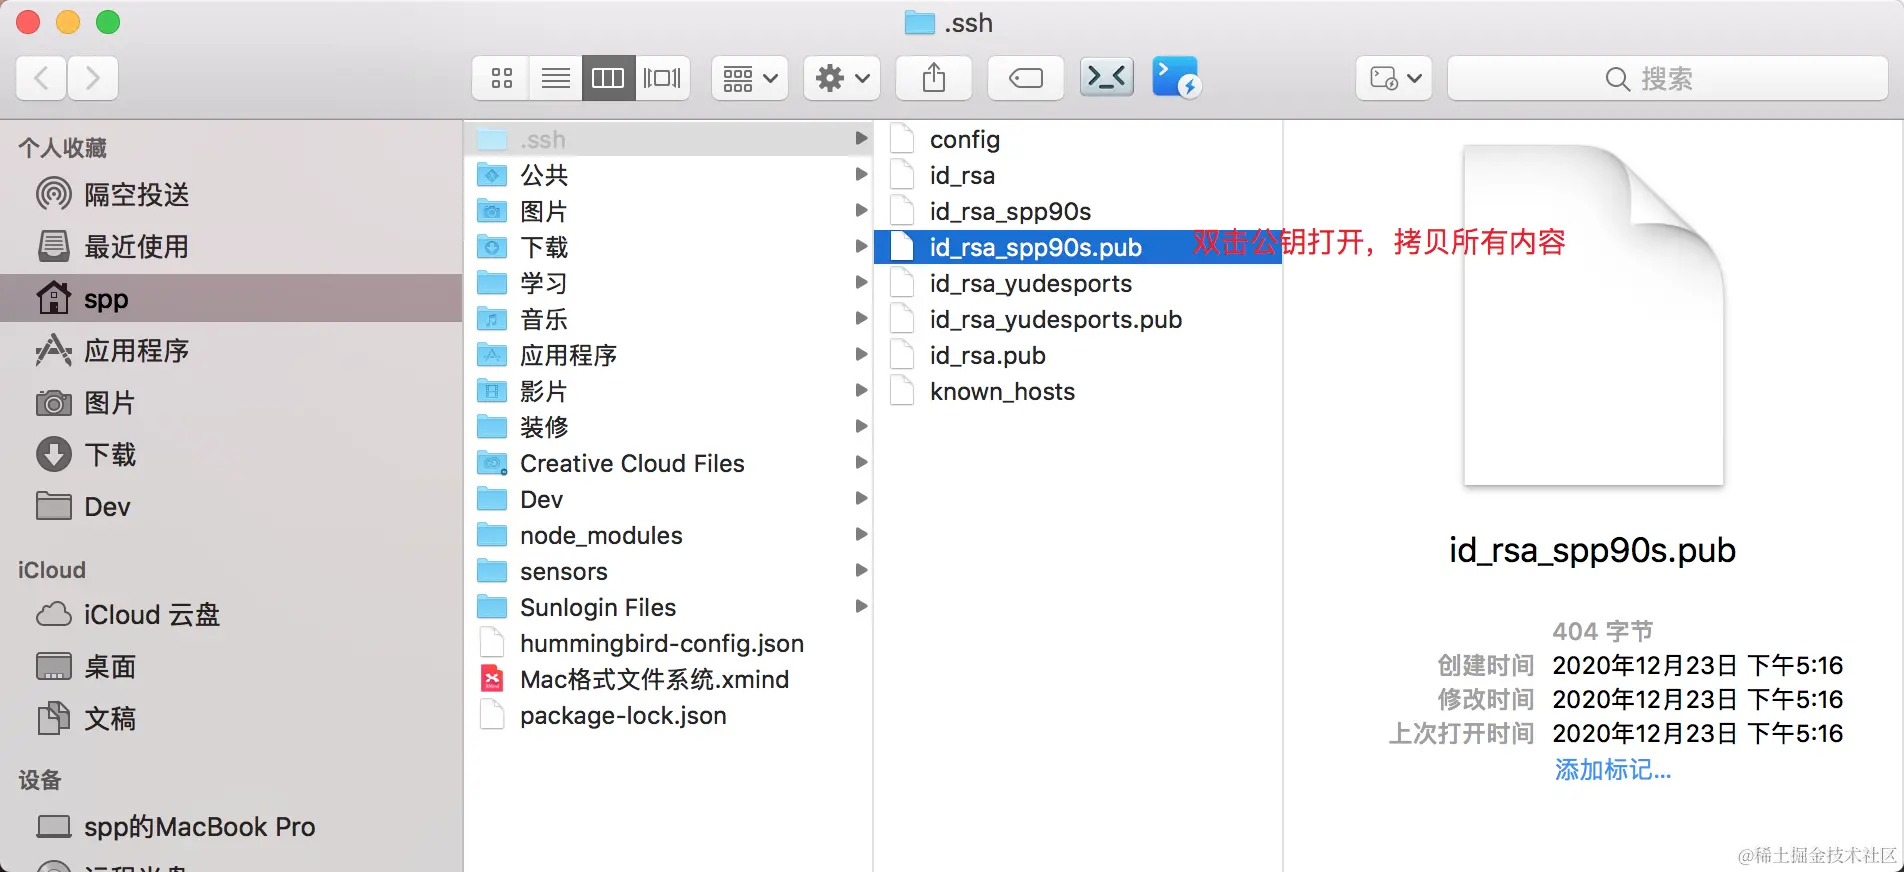Select the .ssh folder in the column
1904x872 pixels.
(x=669, y=139)
